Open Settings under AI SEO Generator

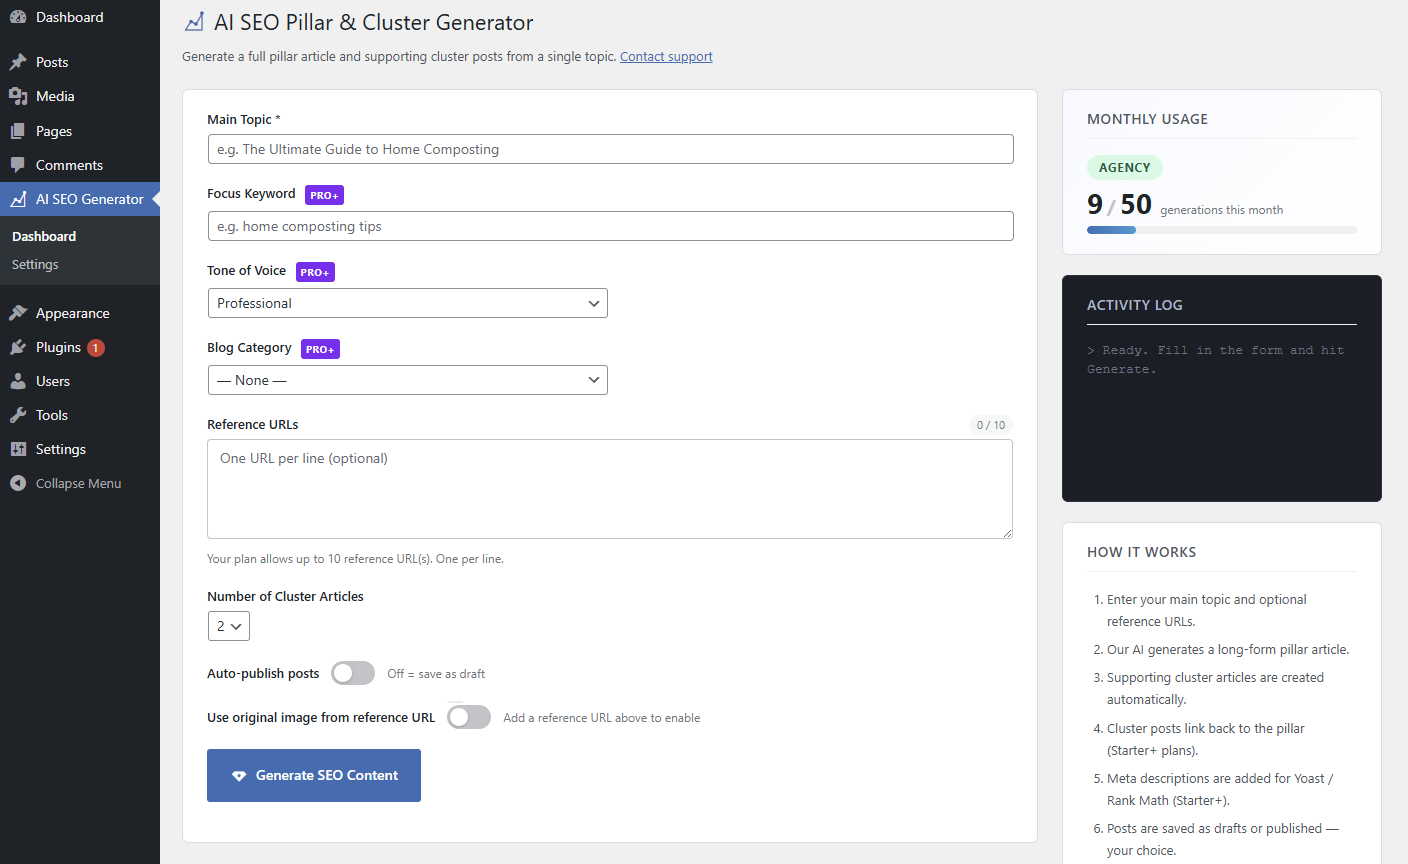35,264
